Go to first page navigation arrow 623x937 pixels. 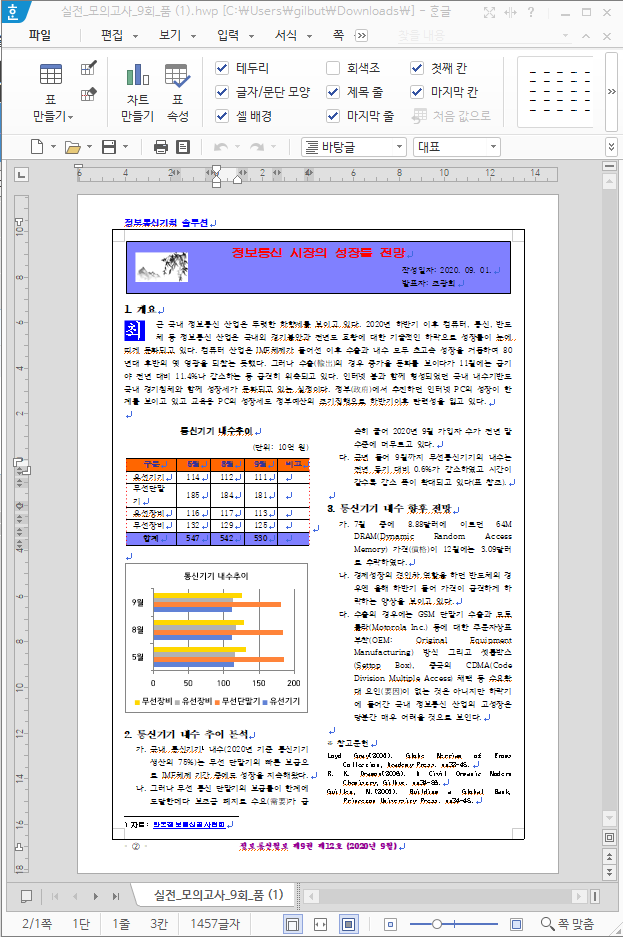click(55, 896)
